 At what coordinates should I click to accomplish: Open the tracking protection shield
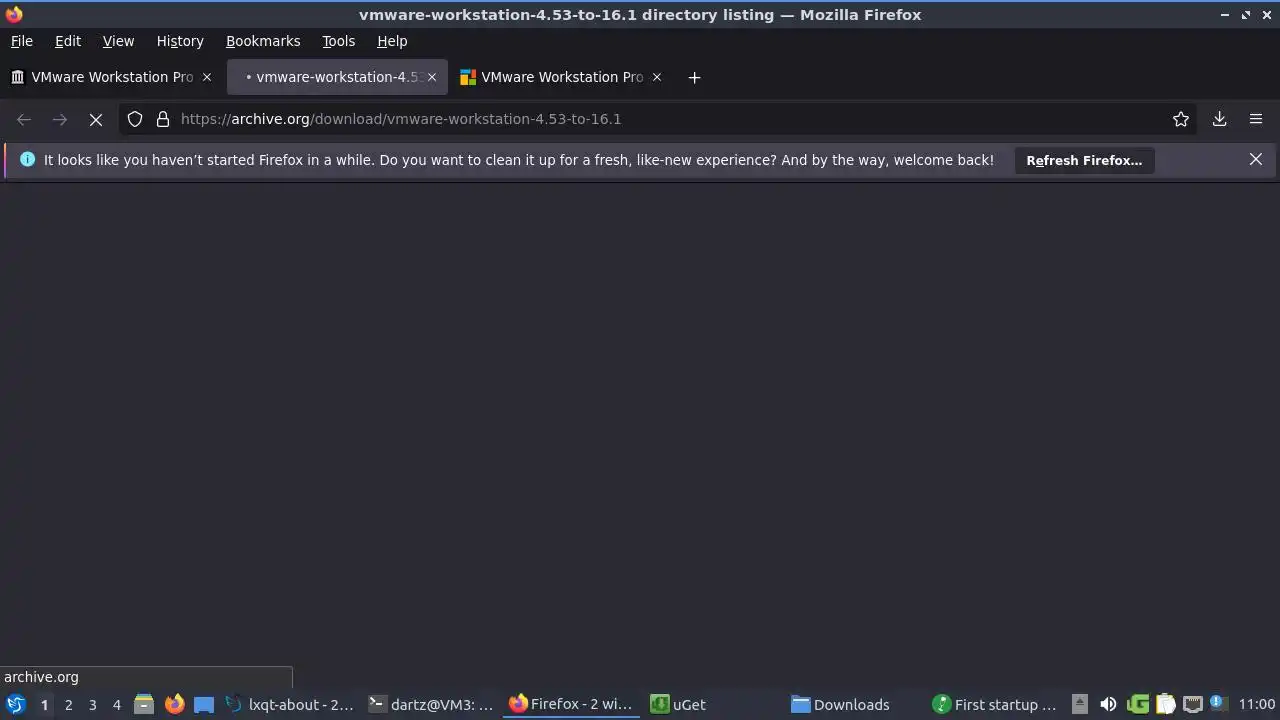click(135, 119)
